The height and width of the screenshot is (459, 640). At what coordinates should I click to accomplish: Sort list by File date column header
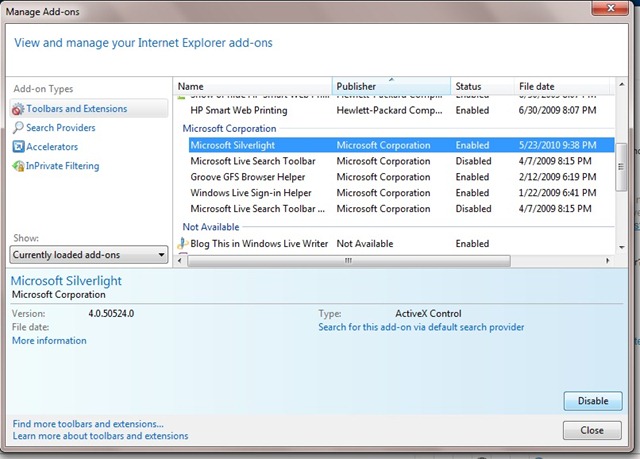click(562, 86)
